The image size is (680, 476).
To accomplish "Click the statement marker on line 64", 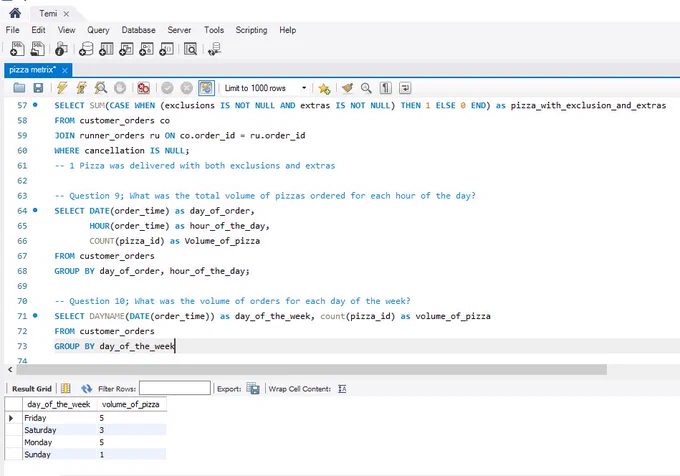I will (35, 210).
